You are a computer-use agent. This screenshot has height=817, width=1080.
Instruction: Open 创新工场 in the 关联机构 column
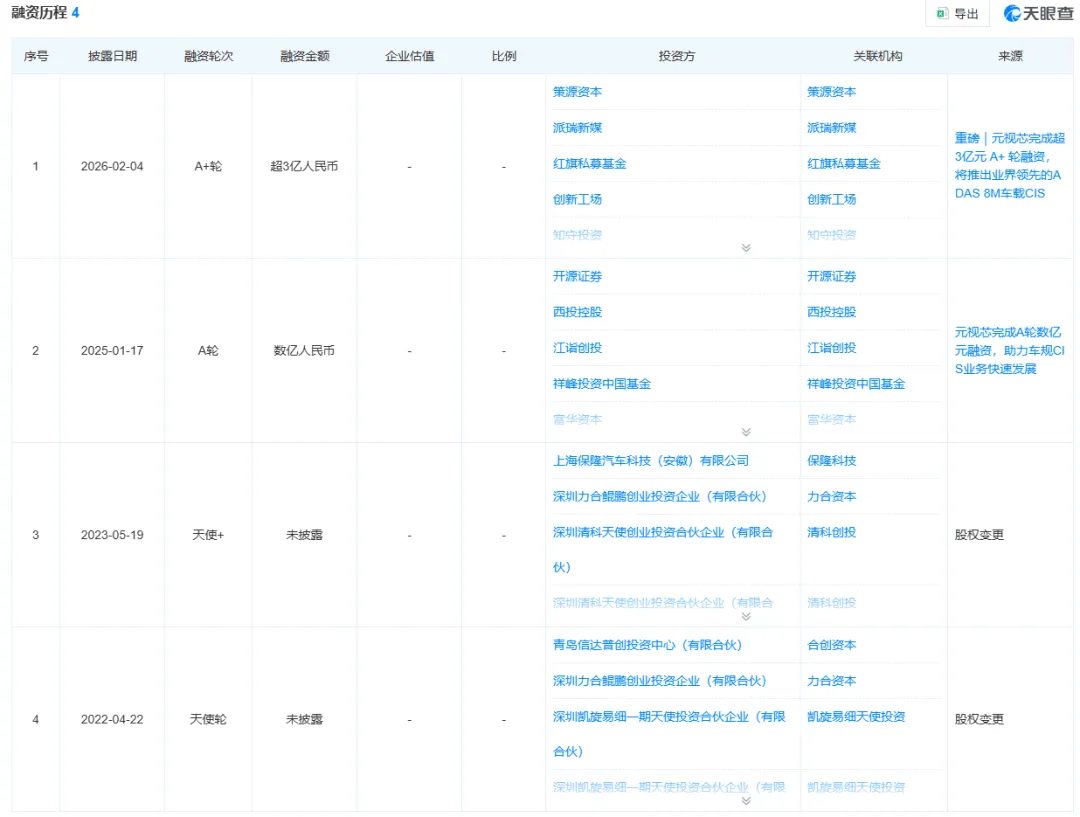click(x=831, y=199)
